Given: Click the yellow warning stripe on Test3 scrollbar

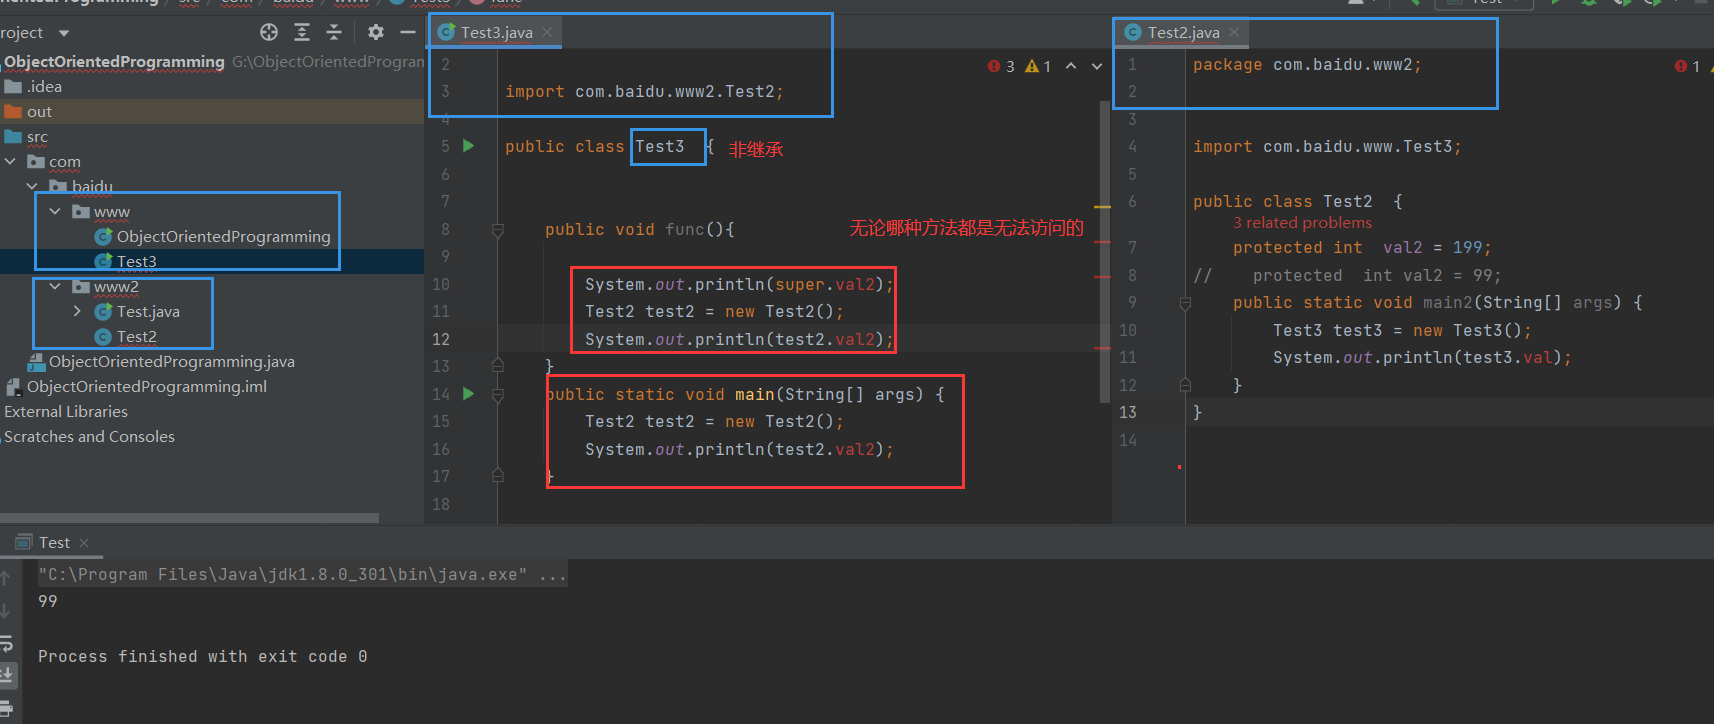Looking at the screenshot, I should [x=1102, y=206].
